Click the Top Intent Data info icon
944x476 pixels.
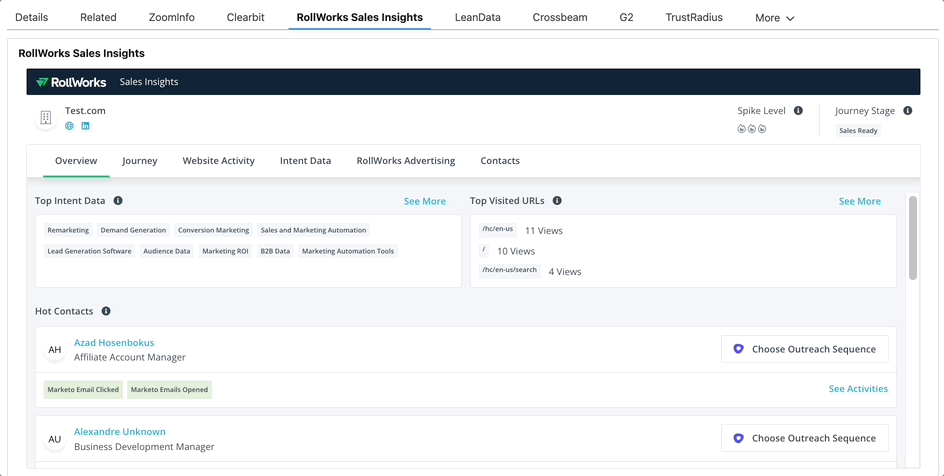point(118,201)
